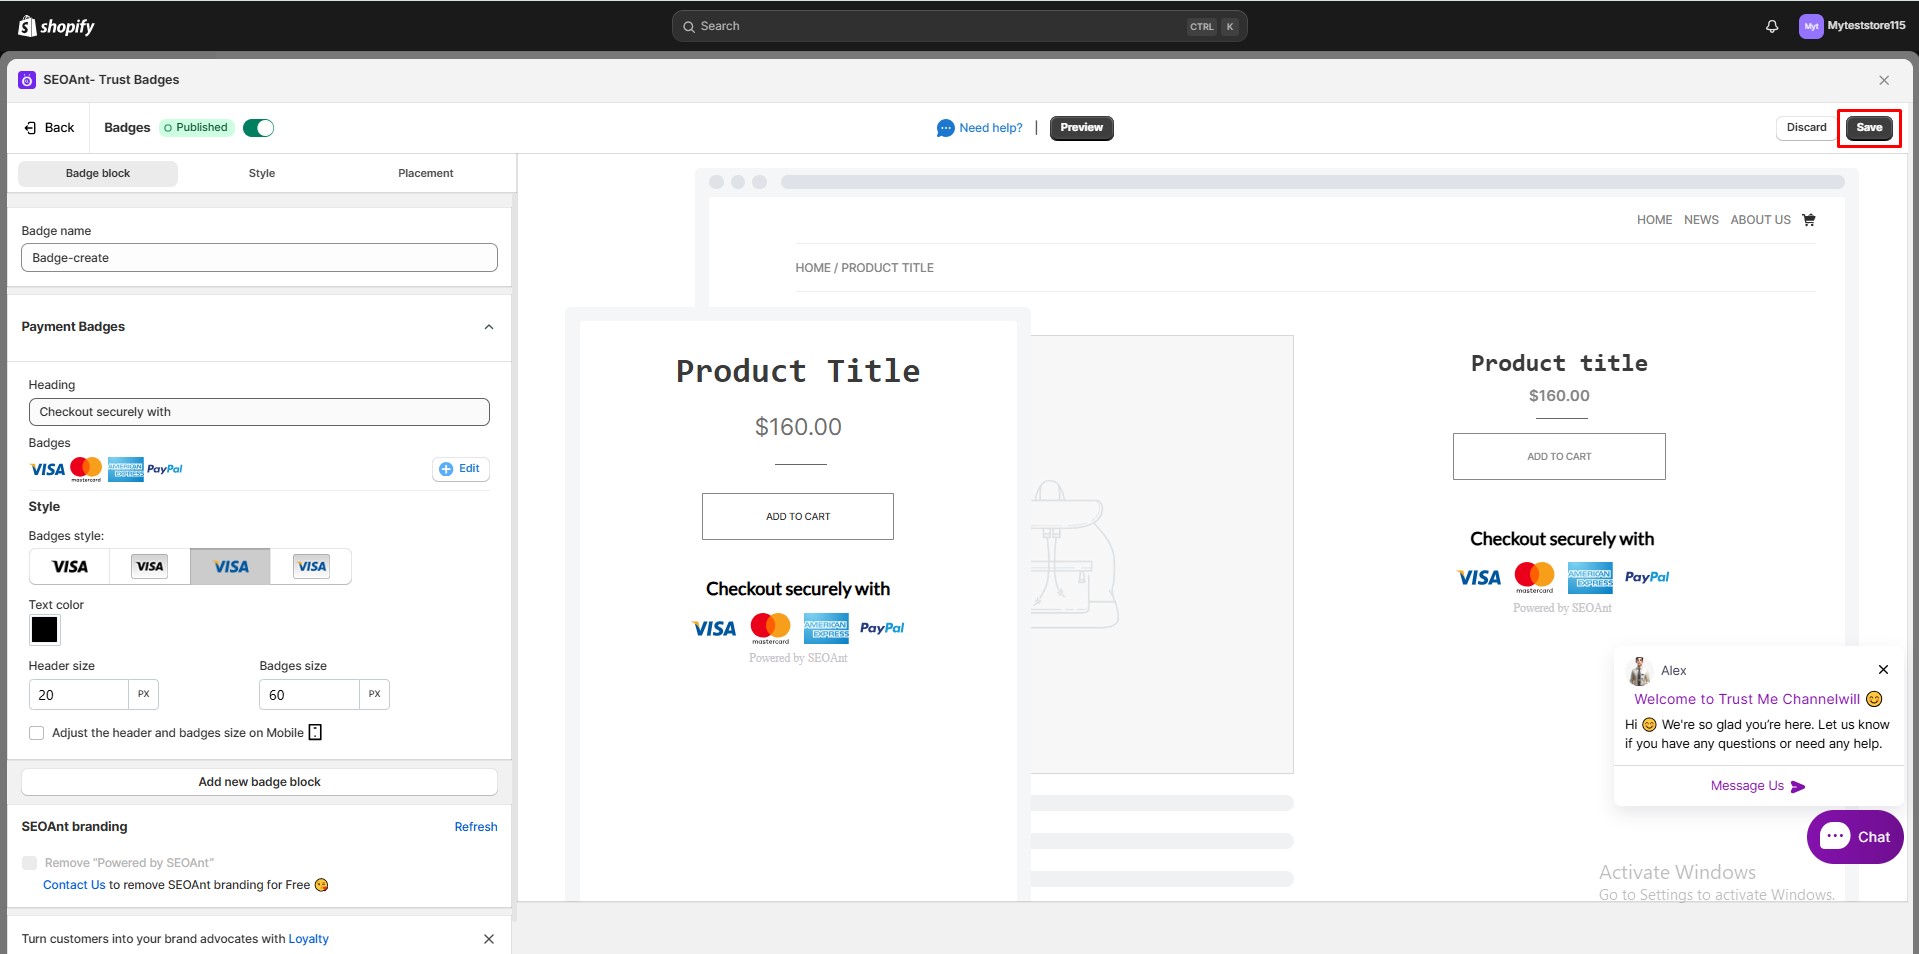Select the plain Visa badge style
Viewport: 1919px width, 954px height.
[x=69, y=567]
